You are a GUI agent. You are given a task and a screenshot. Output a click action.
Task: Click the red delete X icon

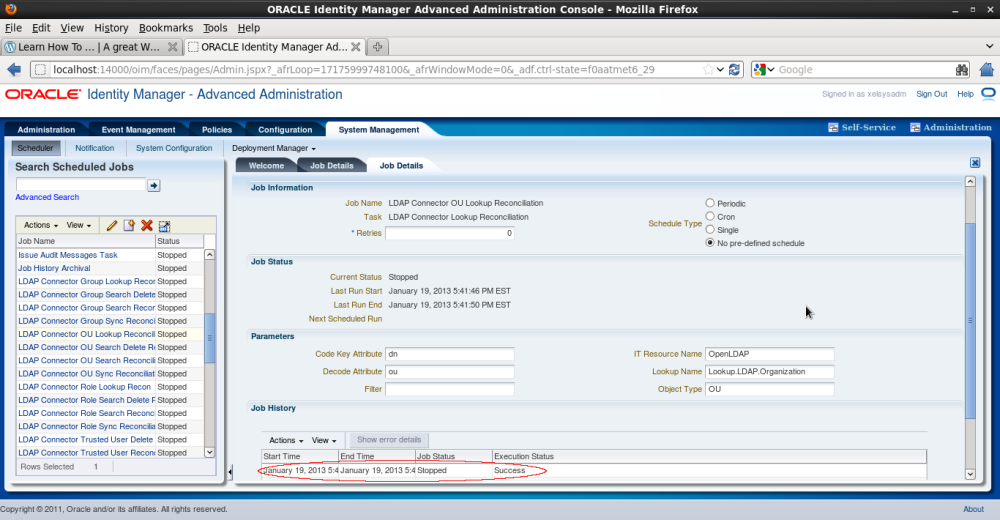point(147,225)
